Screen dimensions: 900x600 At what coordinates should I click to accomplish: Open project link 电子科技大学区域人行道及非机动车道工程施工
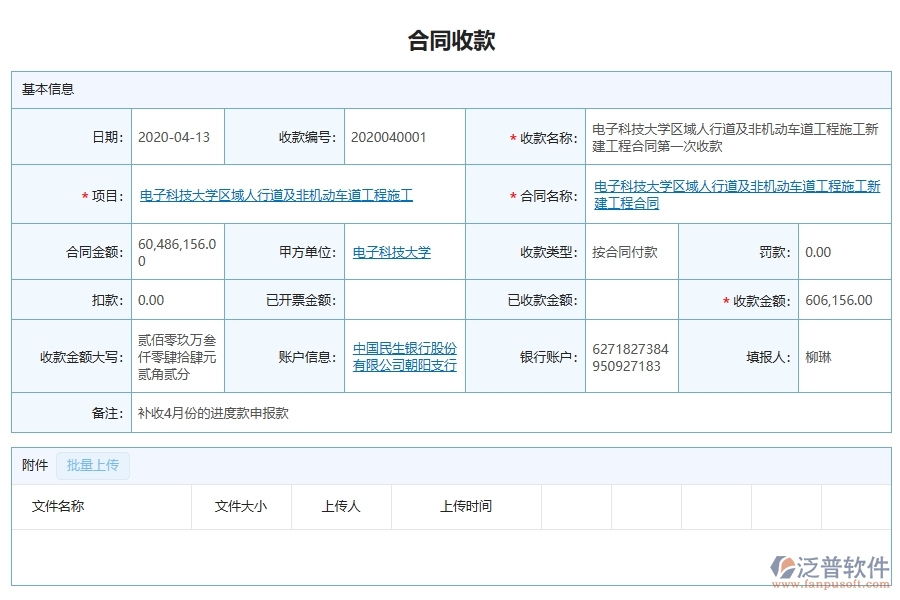click(x=275, y=194)
